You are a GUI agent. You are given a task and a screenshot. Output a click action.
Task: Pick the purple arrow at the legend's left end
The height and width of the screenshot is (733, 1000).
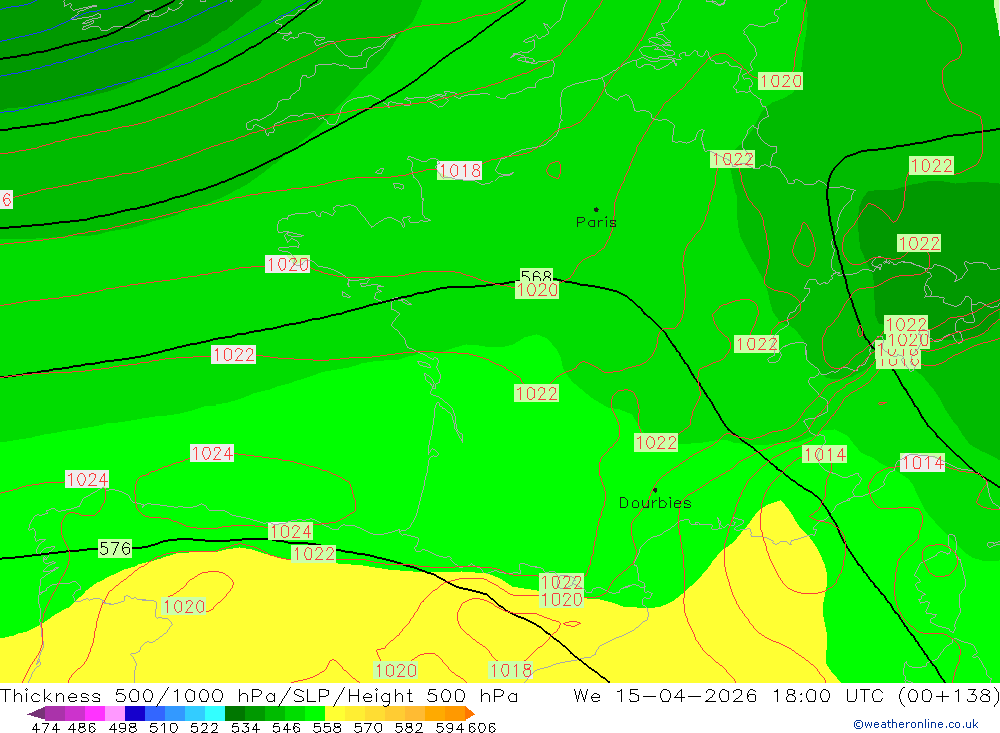point(36,713)
